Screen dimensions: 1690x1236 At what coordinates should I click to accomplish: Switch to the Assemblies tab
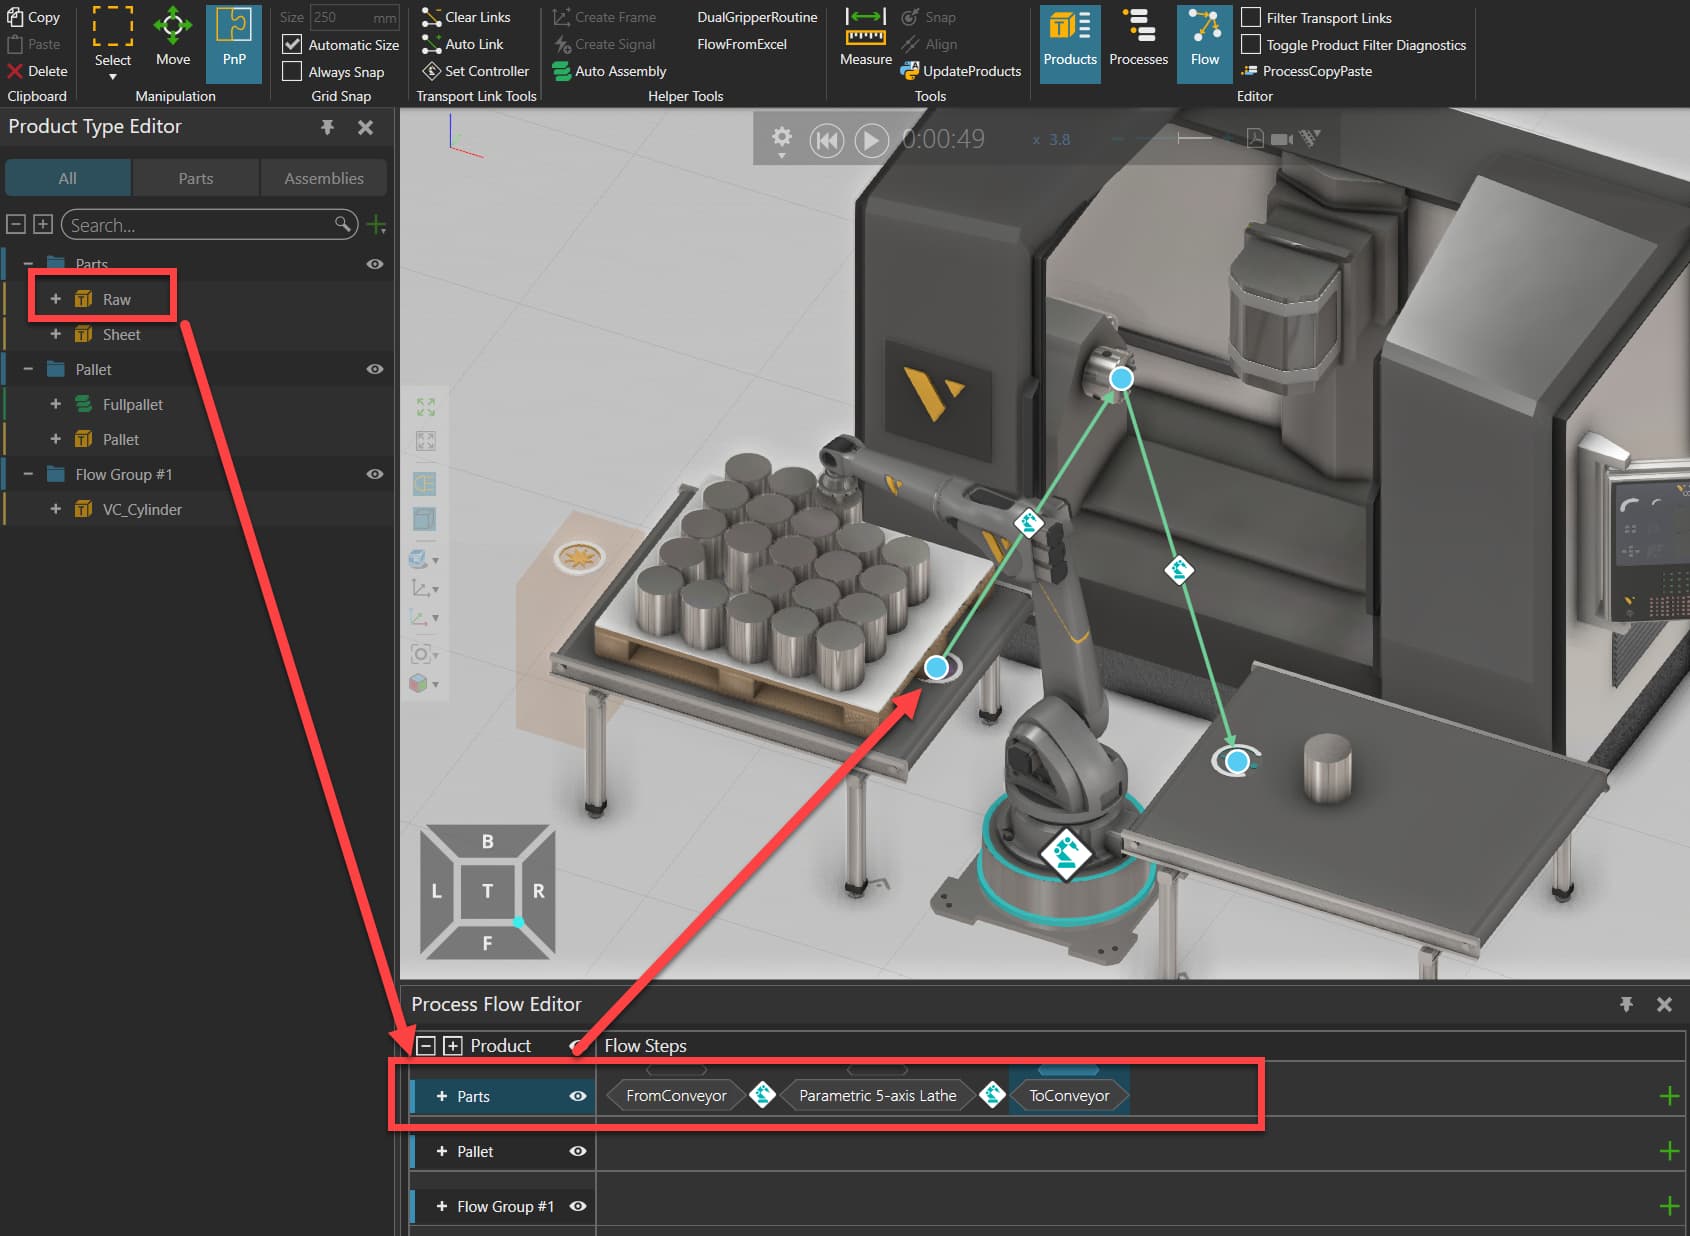324,178
